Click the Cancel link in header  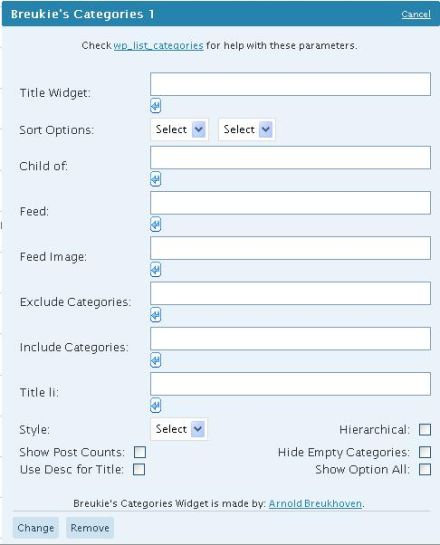(416, 14)
